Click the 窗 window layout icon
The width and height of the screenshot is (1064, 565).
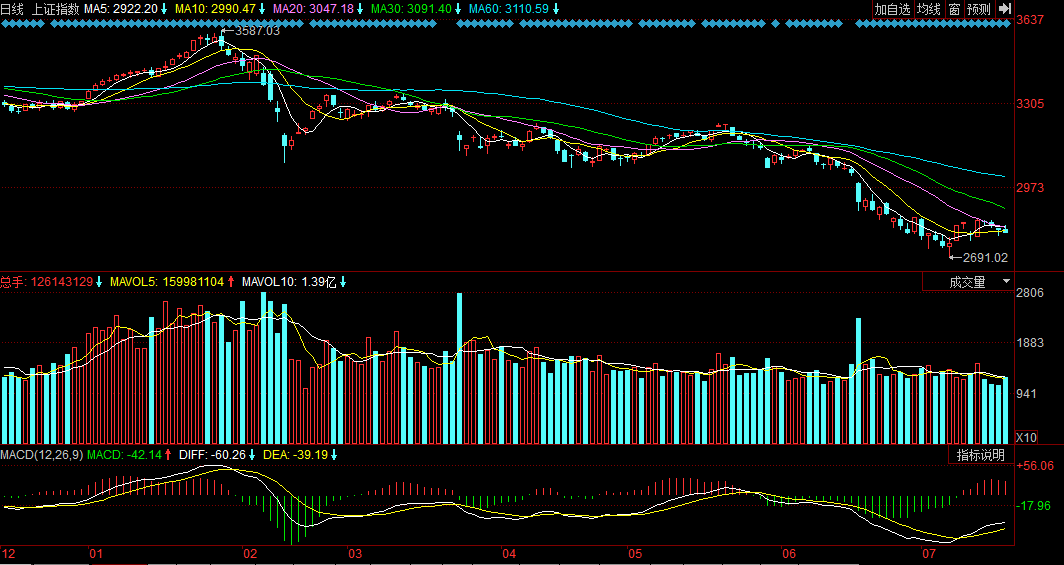pos(954,9)
